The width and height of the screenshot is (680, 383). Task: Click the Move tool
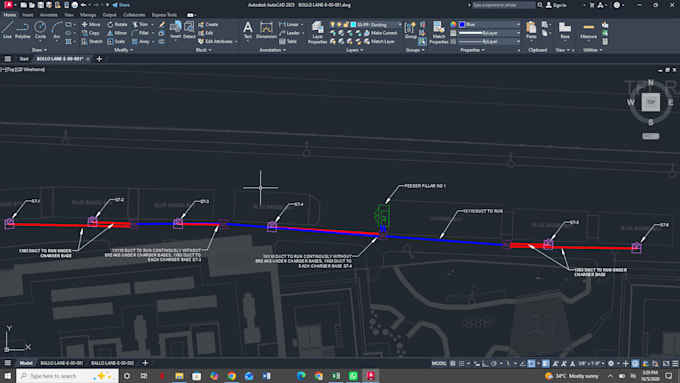pyautogui.click(x=91, y=24)
